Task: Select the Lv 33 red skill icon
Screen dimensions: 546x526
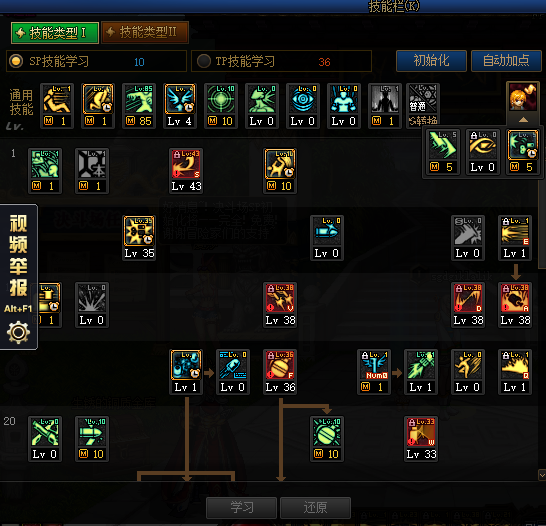Action: coord(421,432)
